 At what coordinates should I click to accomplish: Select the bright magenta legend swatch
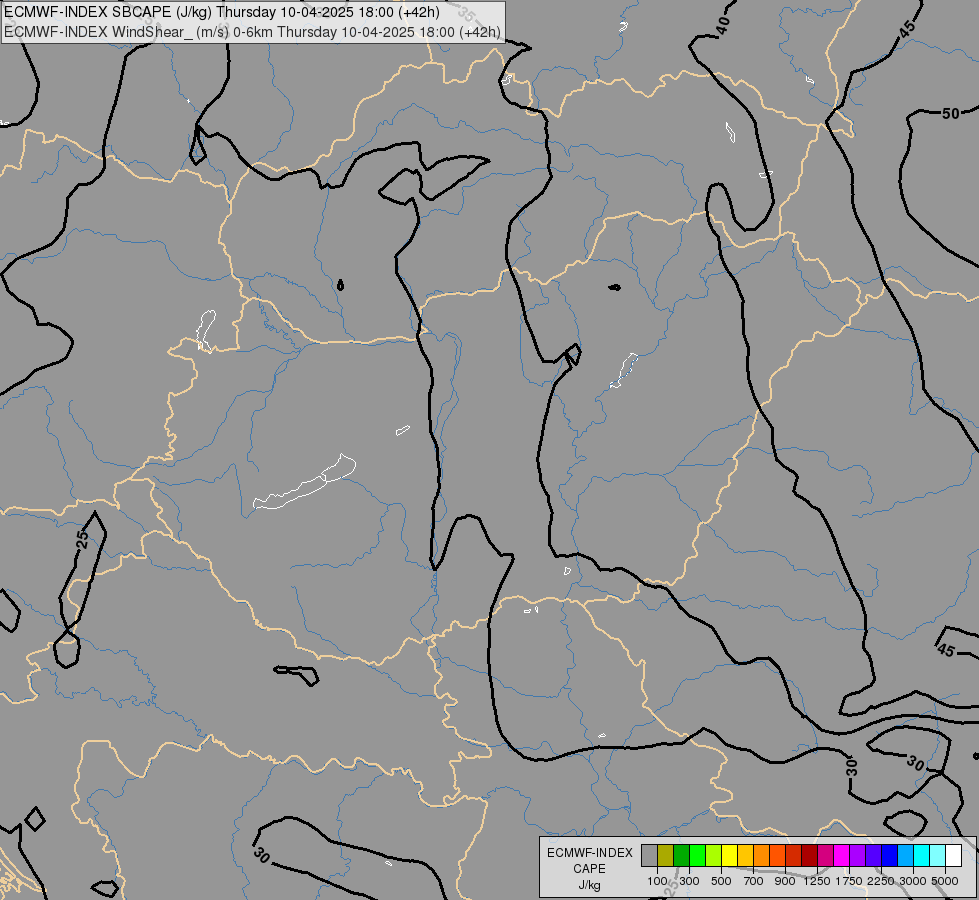(x=841, y=856)
